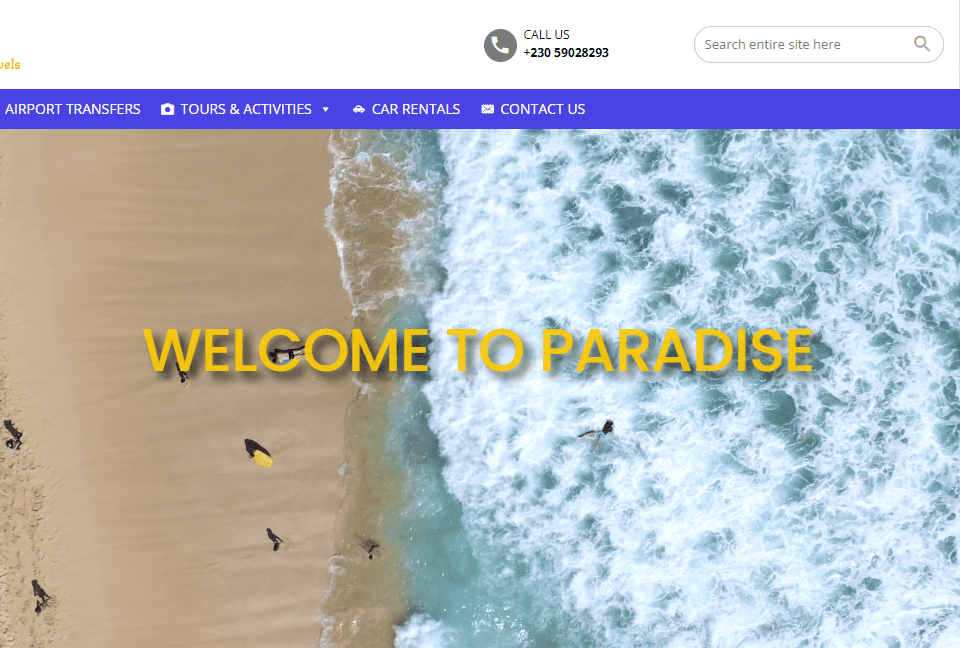
Task: Go to the Car Rentals page
Action: tap(416, 109)
